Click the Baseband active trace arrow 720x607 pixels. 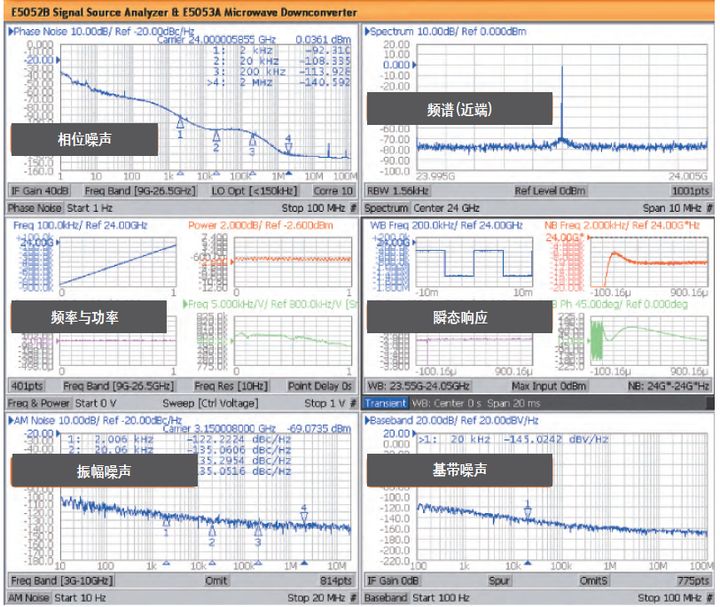(367, 420)
